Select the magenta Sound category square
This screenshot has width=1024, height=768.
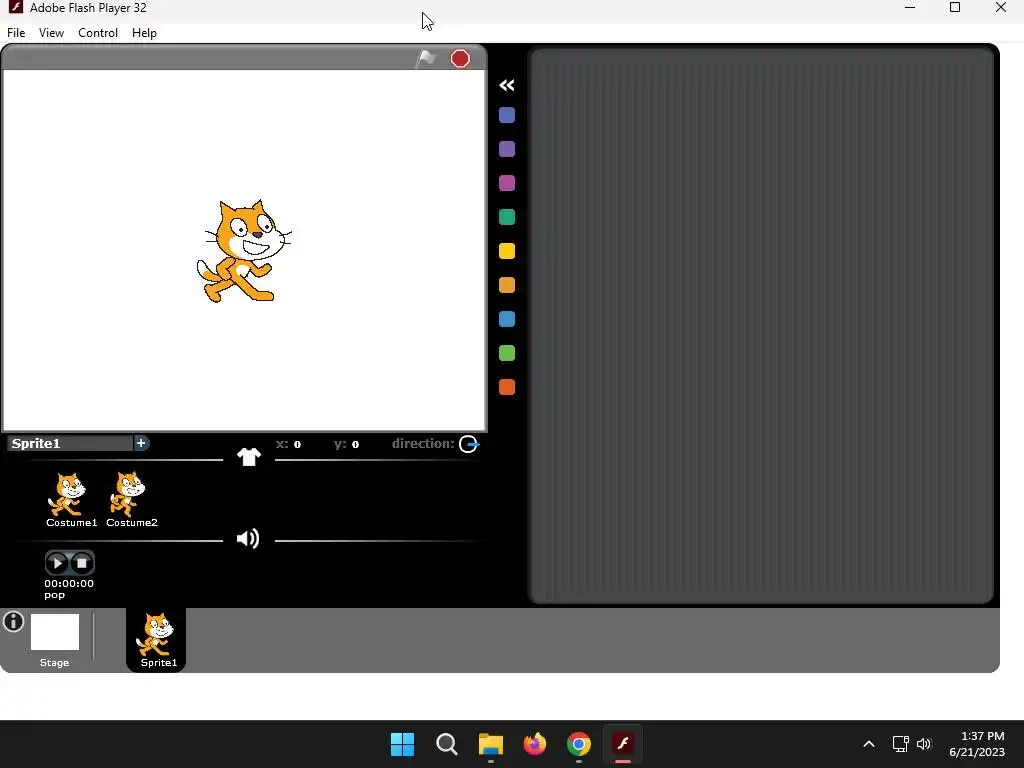click(x=507, y=184)
